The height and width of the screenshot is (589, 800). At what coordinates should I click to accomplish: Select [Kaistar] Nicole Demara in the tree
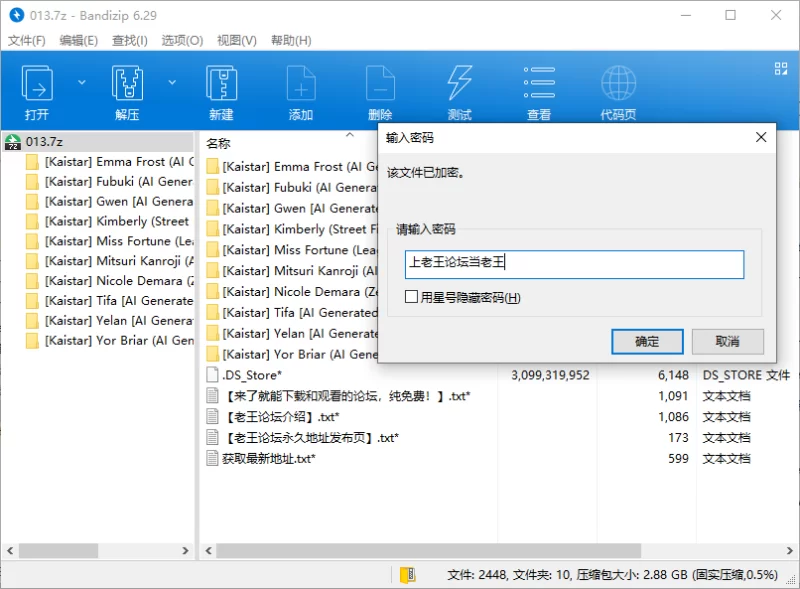coord(109,281)
